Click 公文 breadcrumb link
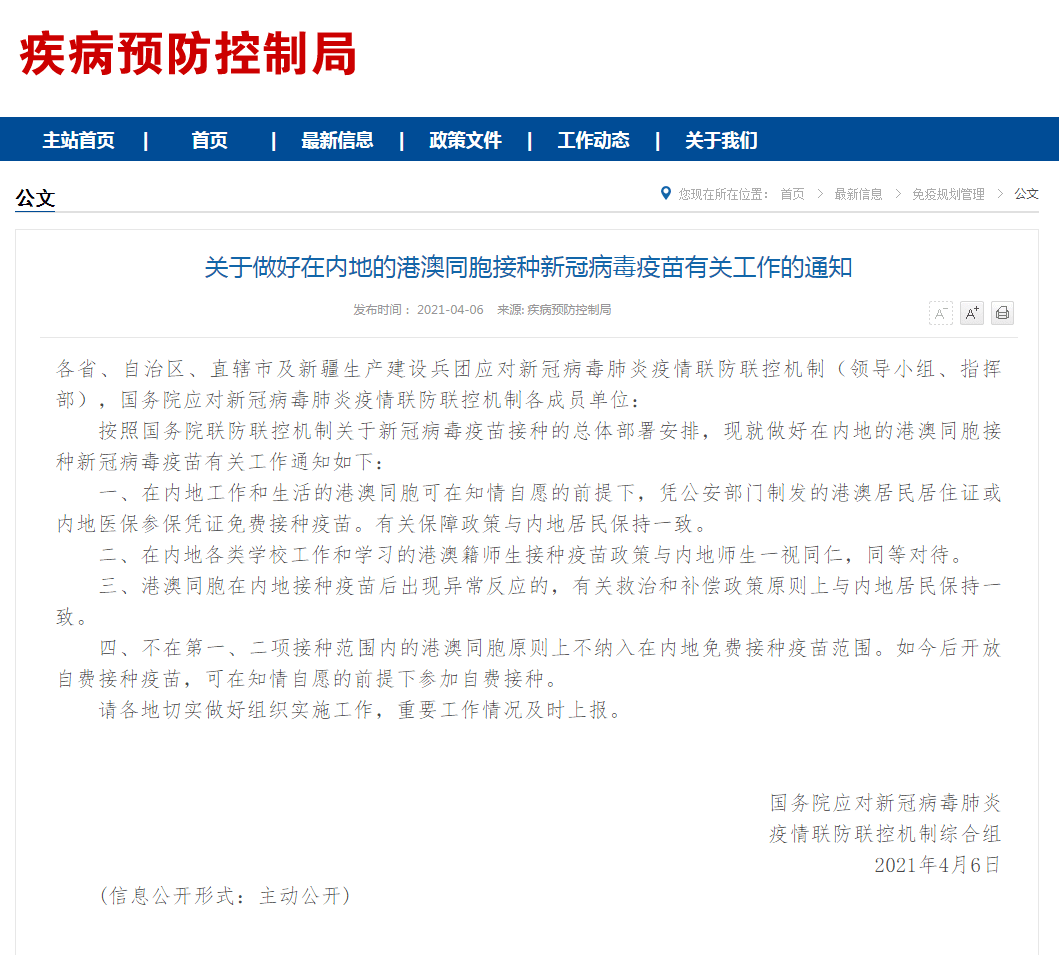The image size is (1059, 955). [1027, 194]
